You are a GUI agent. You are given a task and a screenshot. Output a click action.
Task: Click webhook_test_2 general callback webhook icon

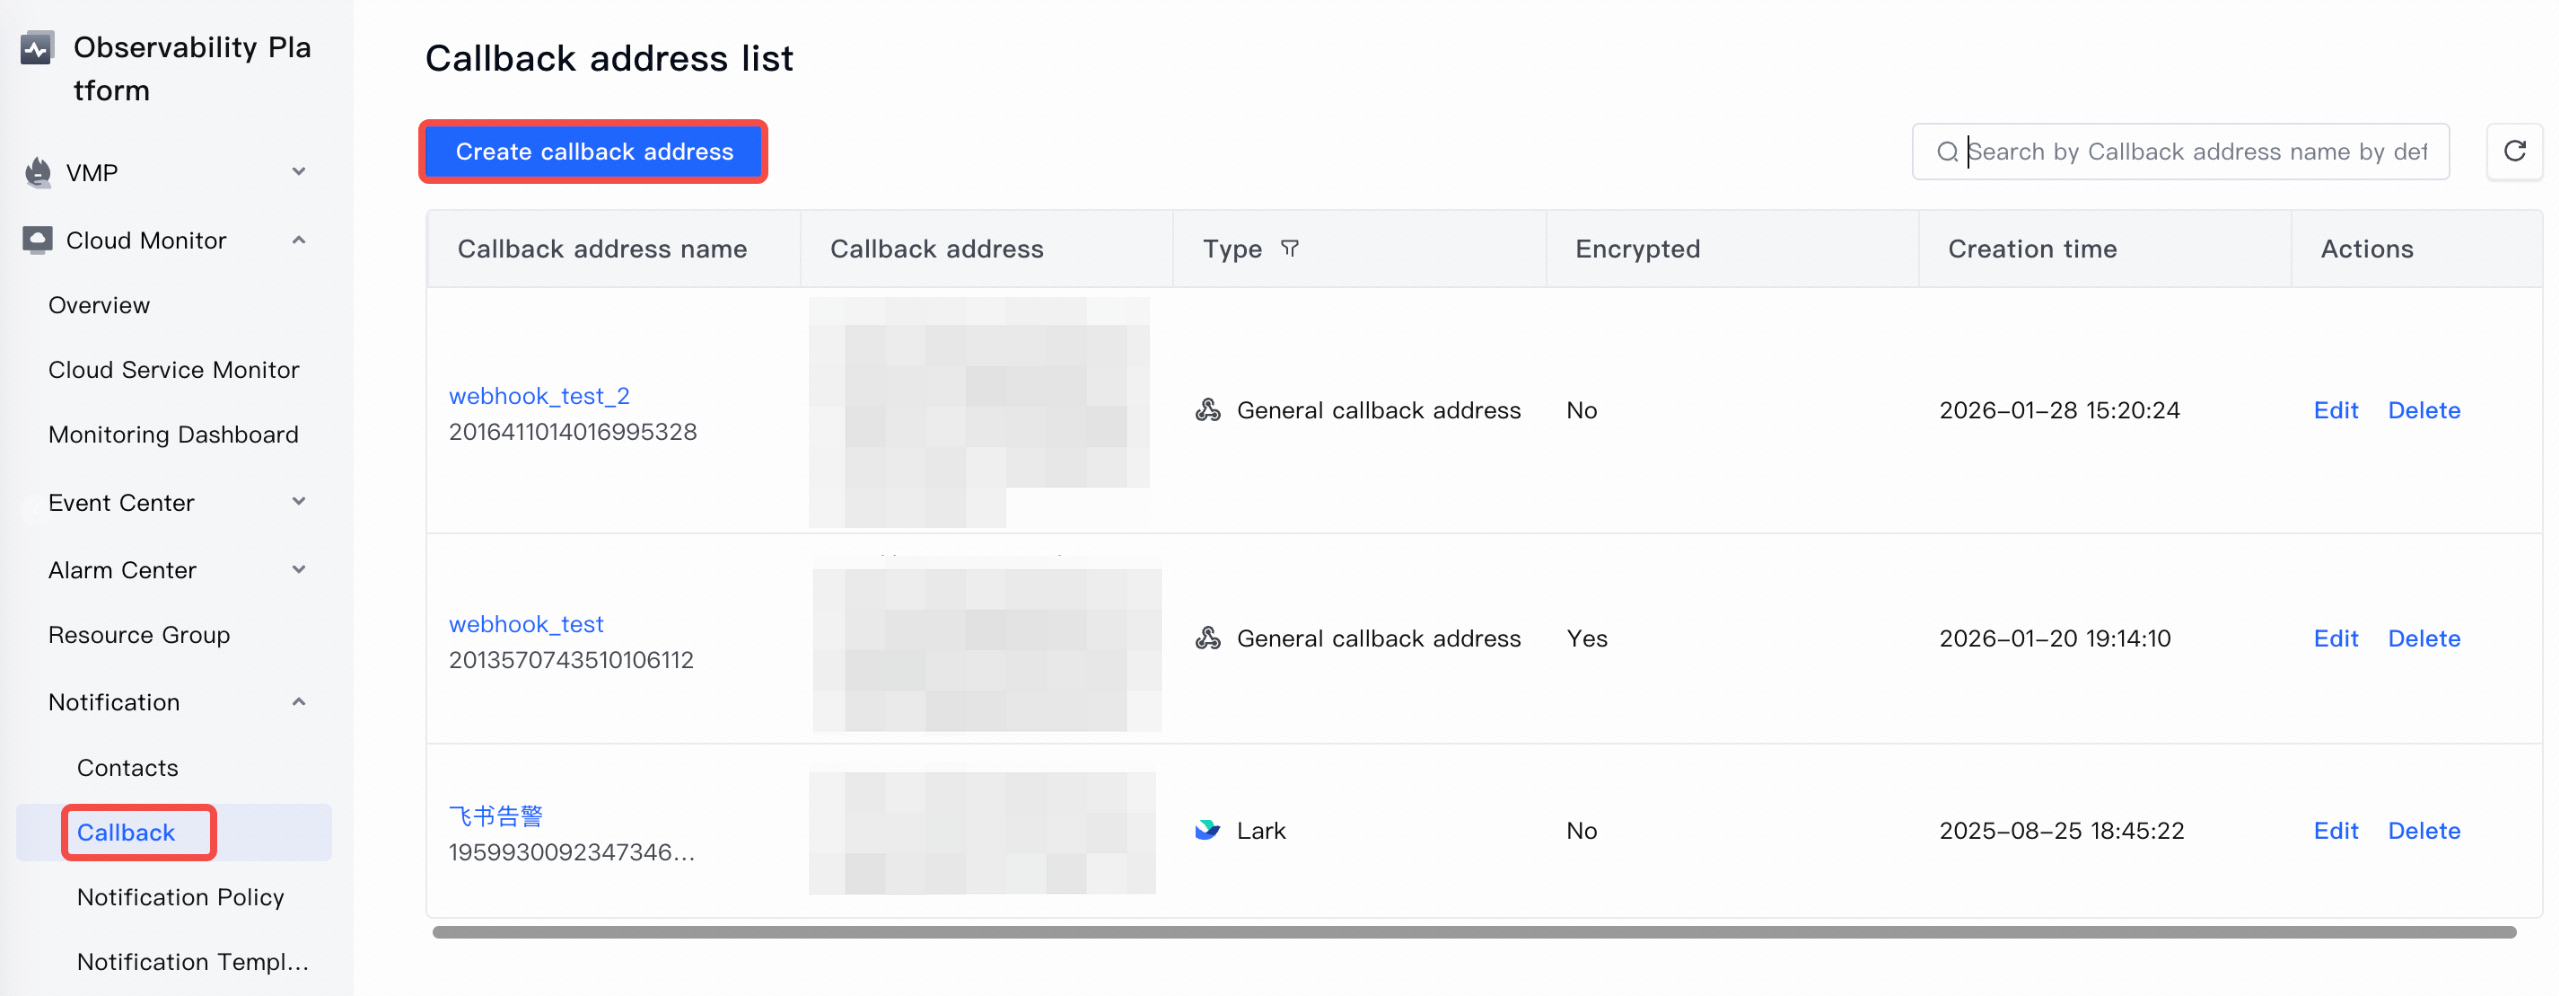pos(1207,410)
